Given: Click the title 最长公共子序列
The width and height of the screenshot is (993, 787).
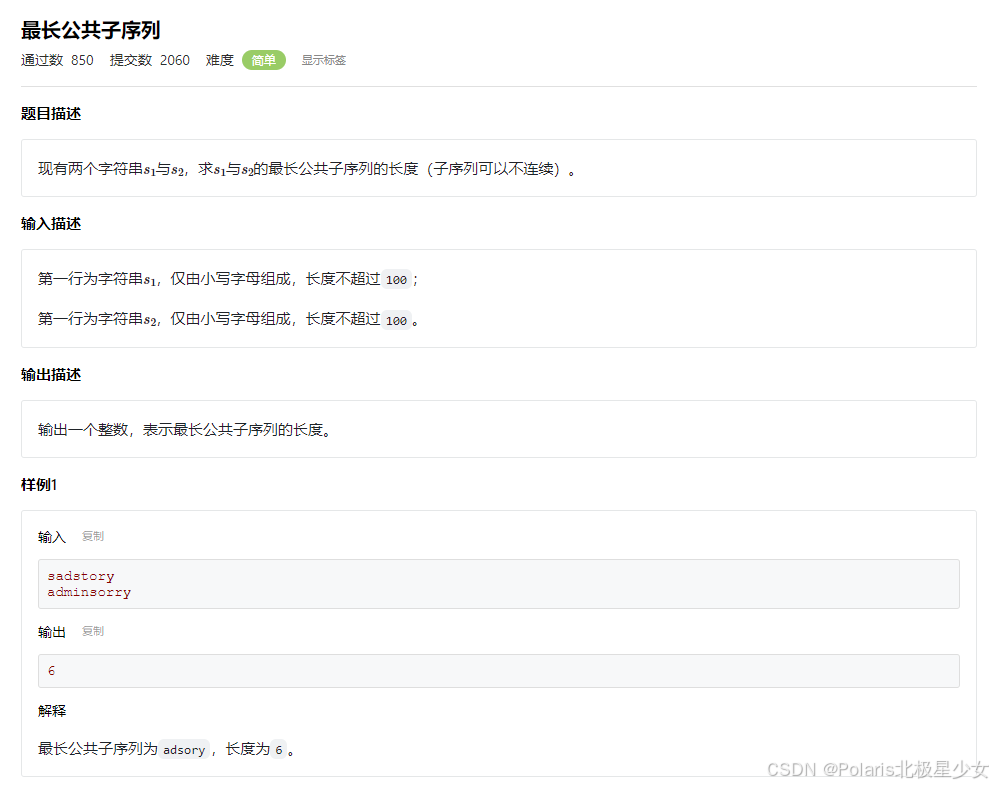Looking at the screenshot, I should click(90, 30).
